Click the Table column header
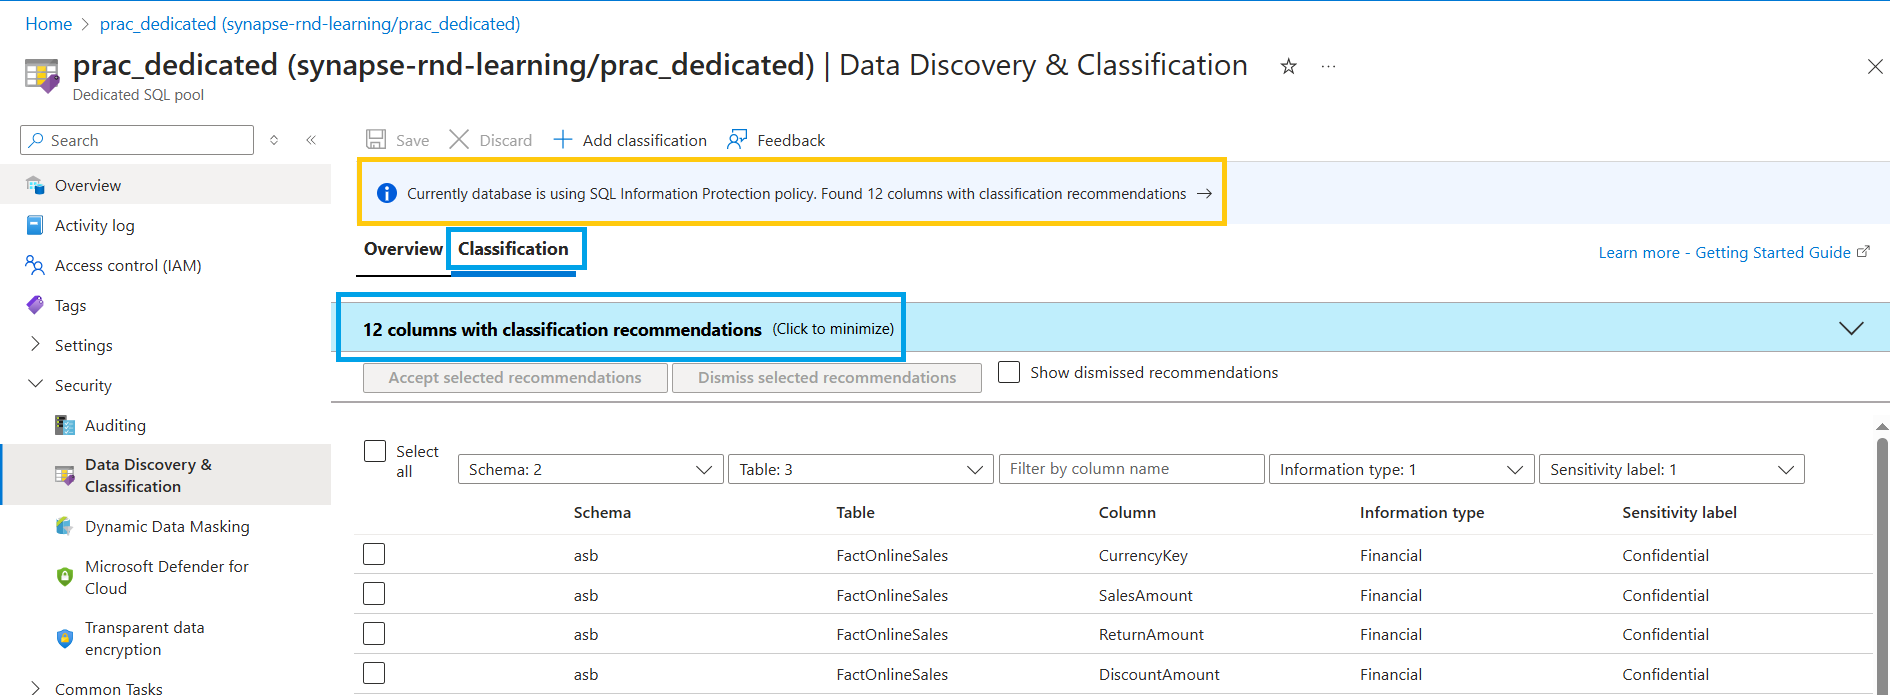This screenshot has width=1890, height=695. coord(855,513)
